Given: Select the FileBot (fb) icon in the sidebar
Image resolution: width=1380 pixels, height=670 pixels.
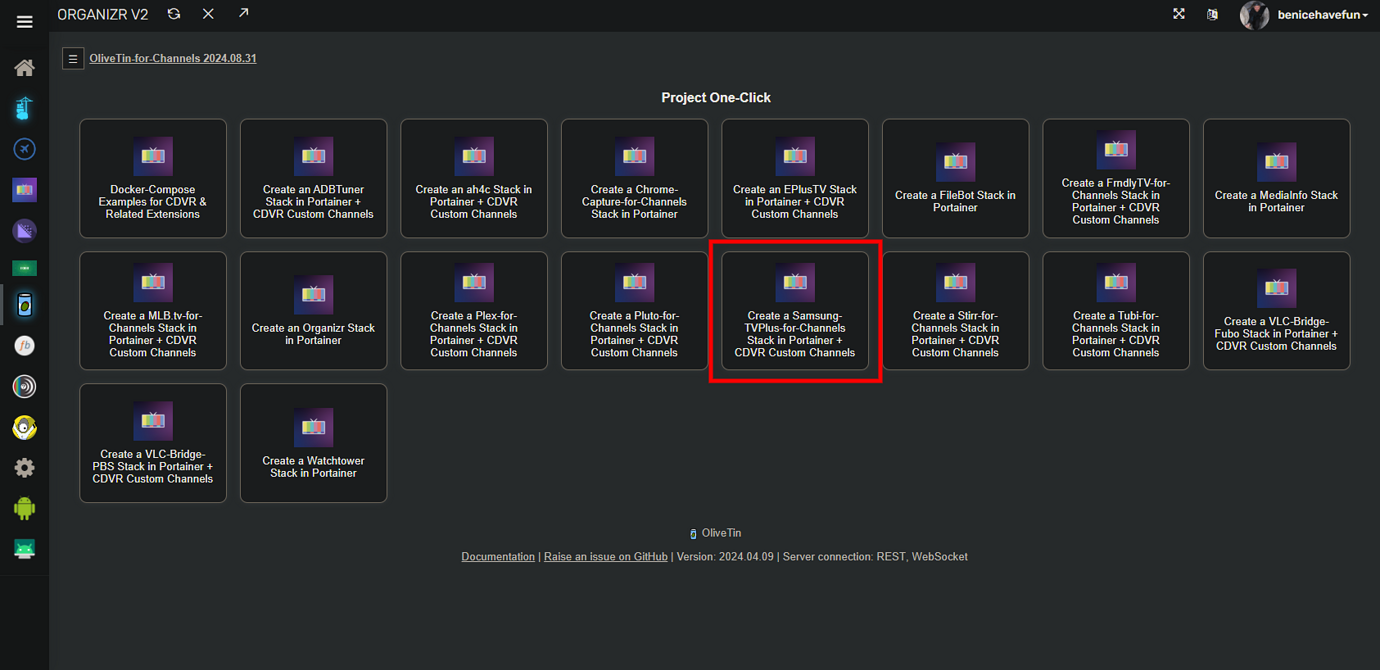Looking at the screenshot, I should click(x=24, y=347).
